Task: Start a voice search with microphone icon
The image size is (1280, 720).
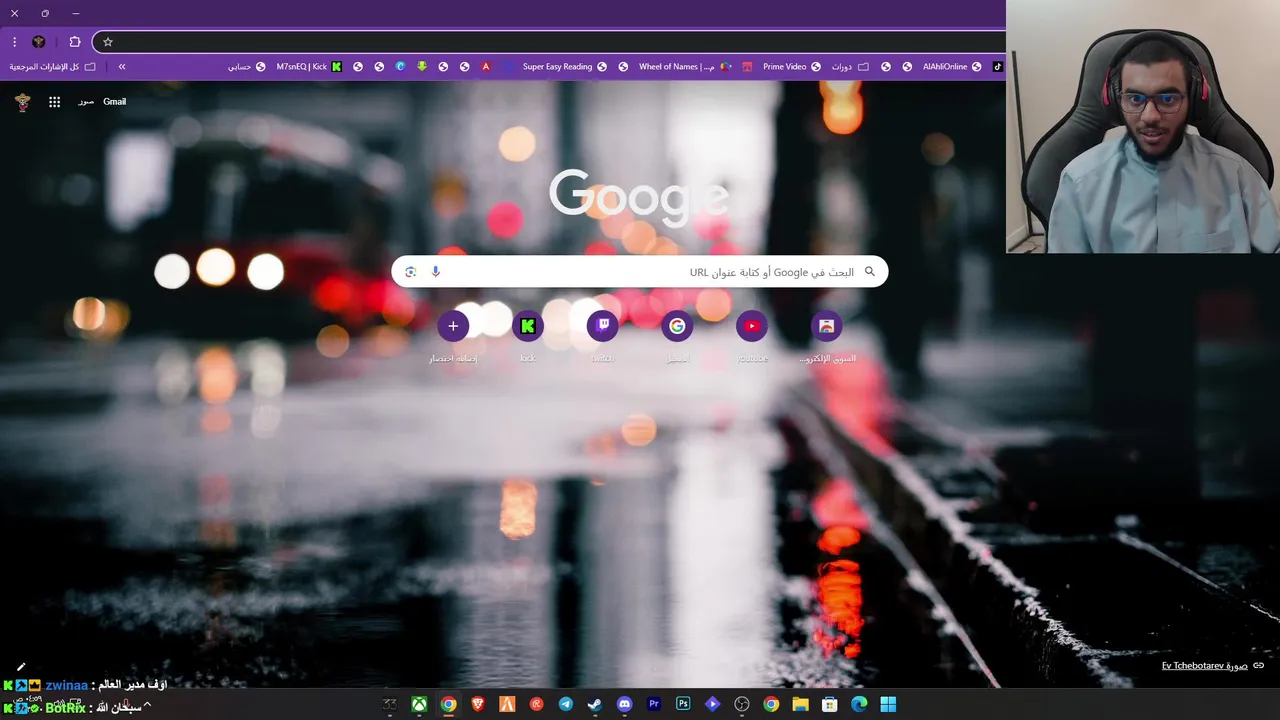Action: 436,272
